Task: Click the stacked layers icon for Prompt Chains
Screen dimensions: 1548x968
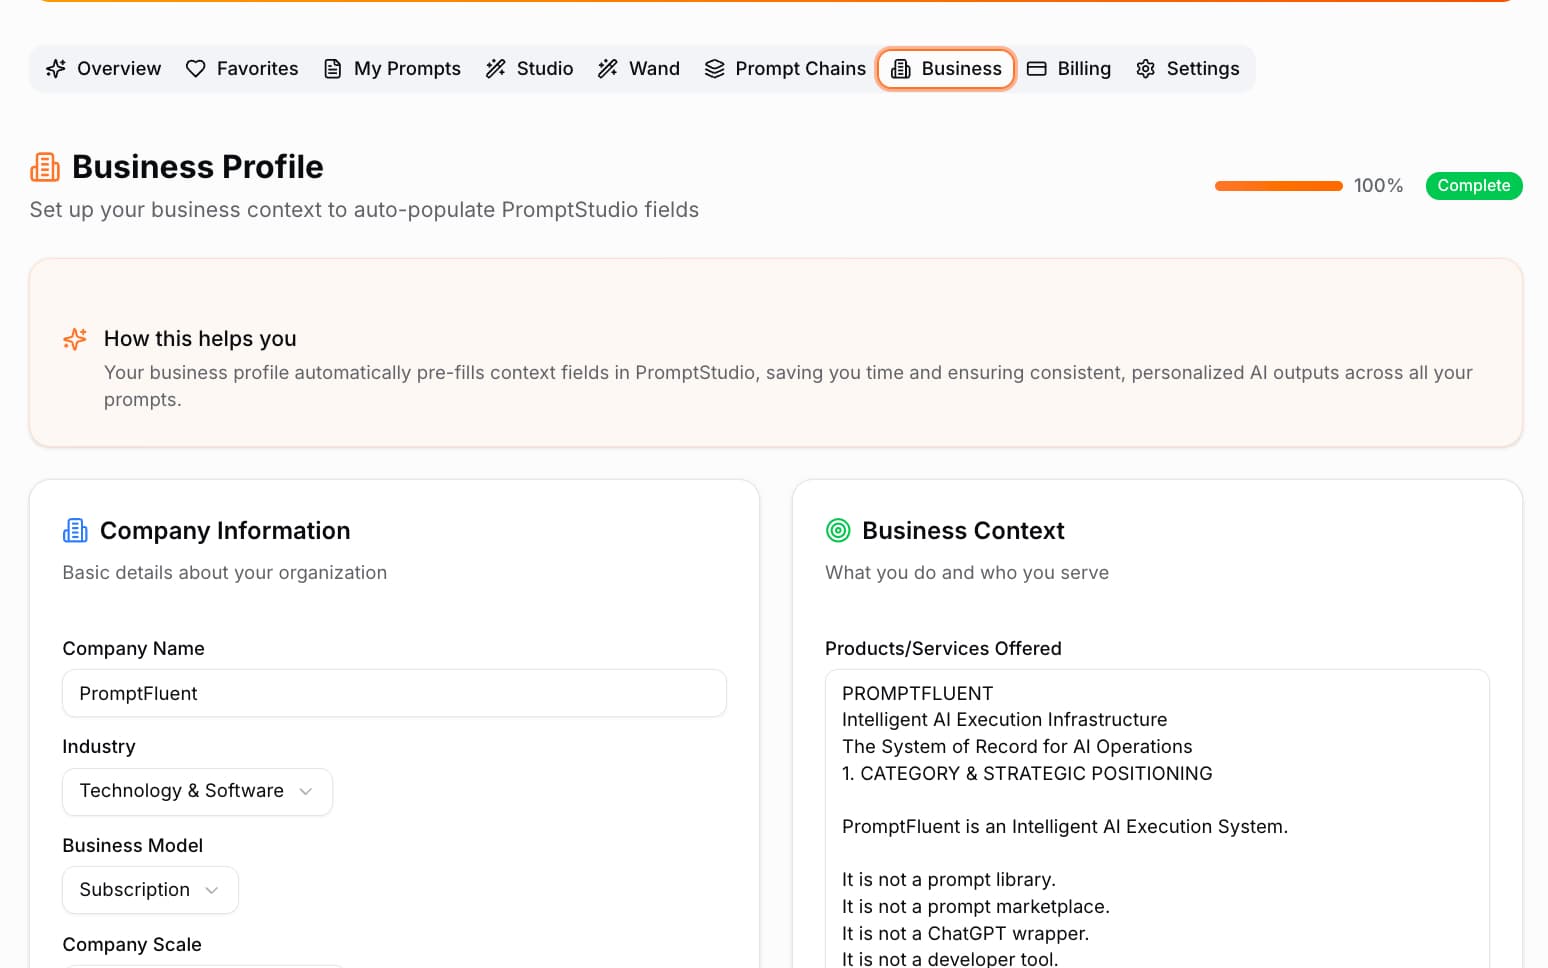Action: pos(714,68)
